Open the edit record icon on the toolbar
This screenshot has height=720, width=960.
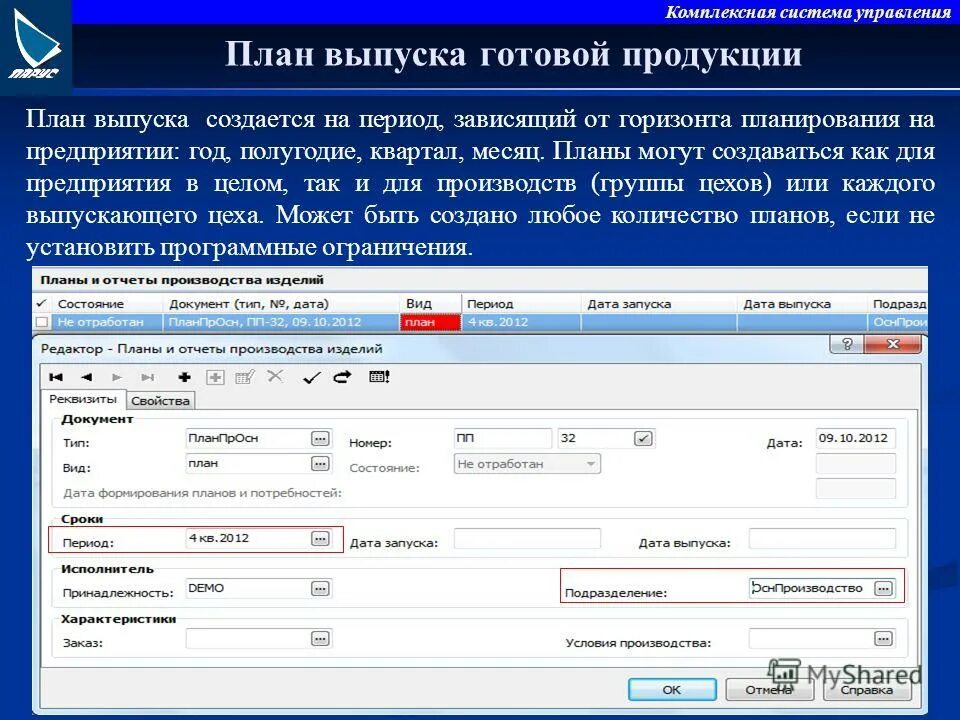[x=245, y=377]
